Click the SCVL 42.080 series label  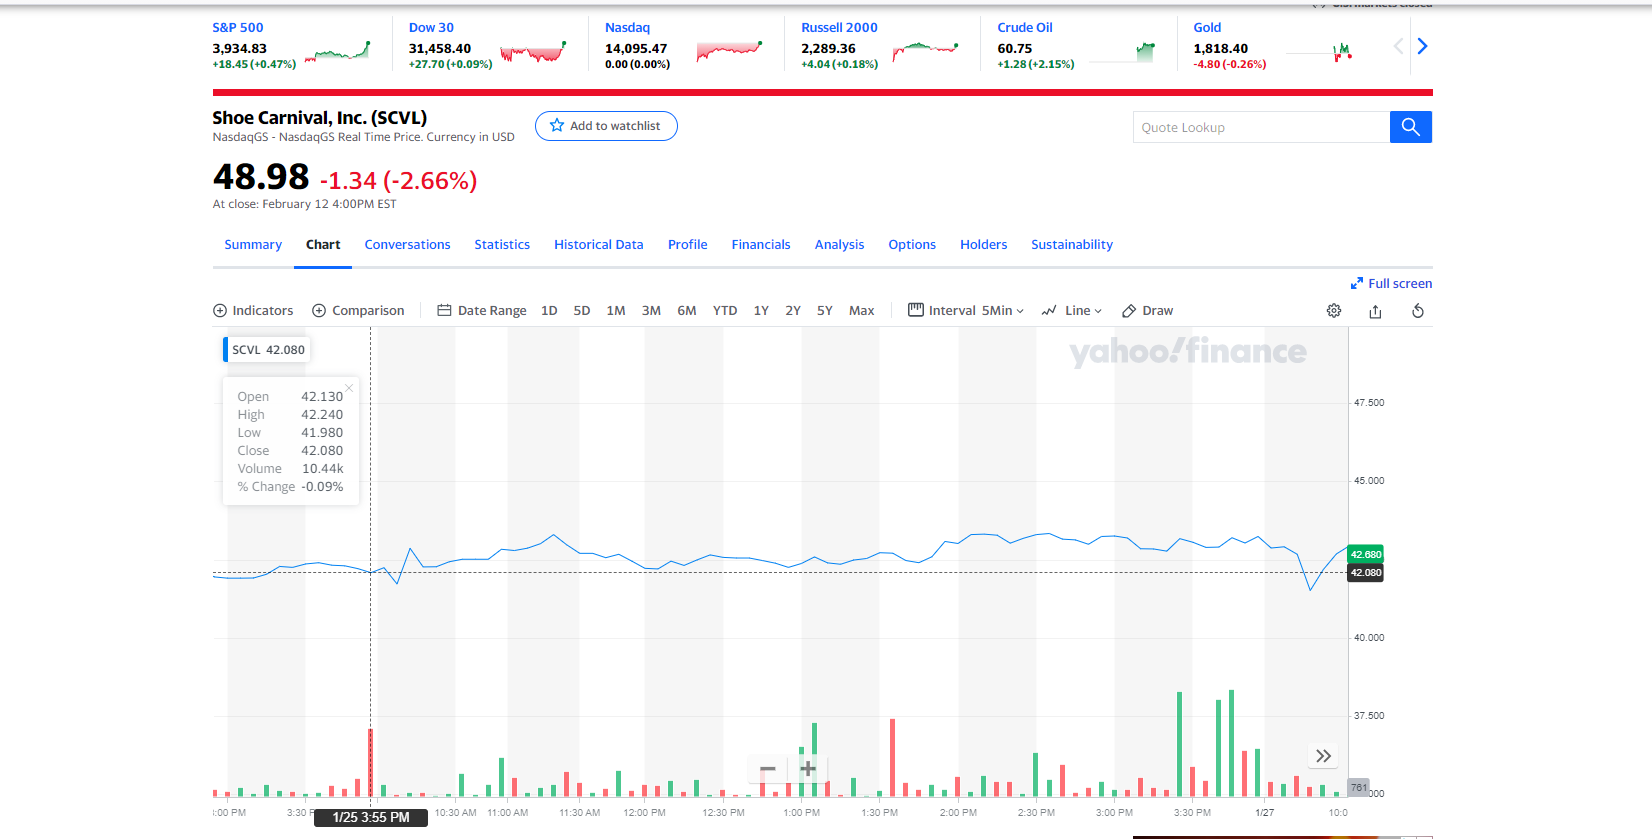coord(267,350)
